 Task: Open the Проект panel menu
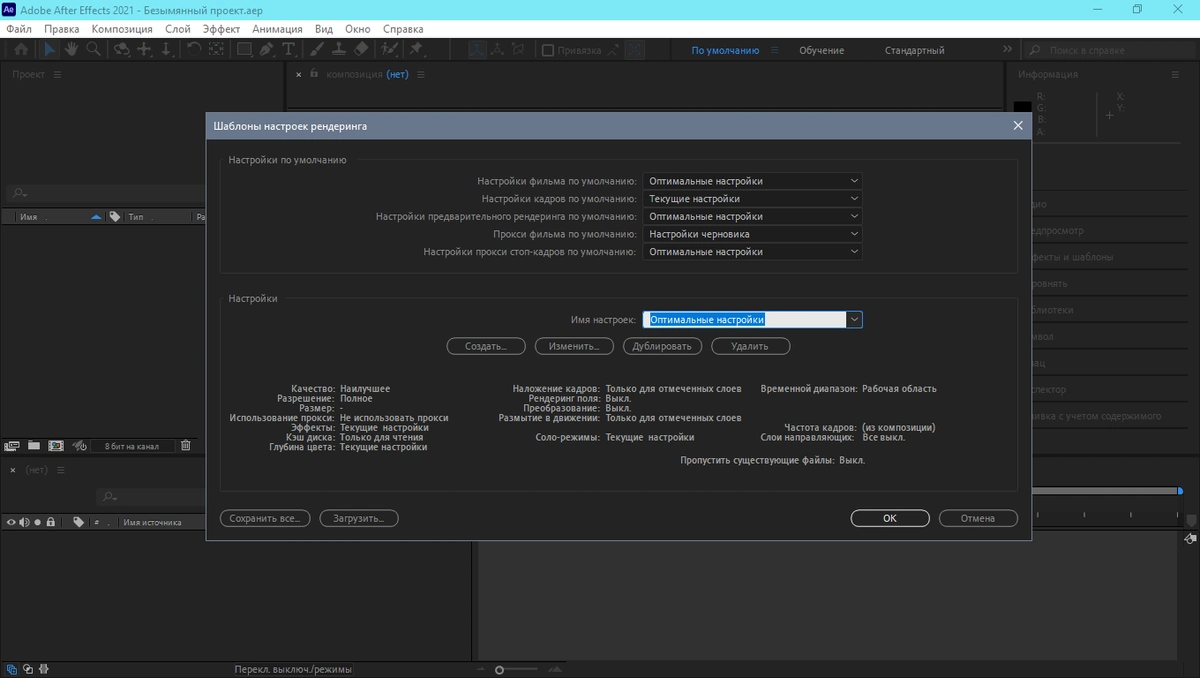[x=57, y=75]
